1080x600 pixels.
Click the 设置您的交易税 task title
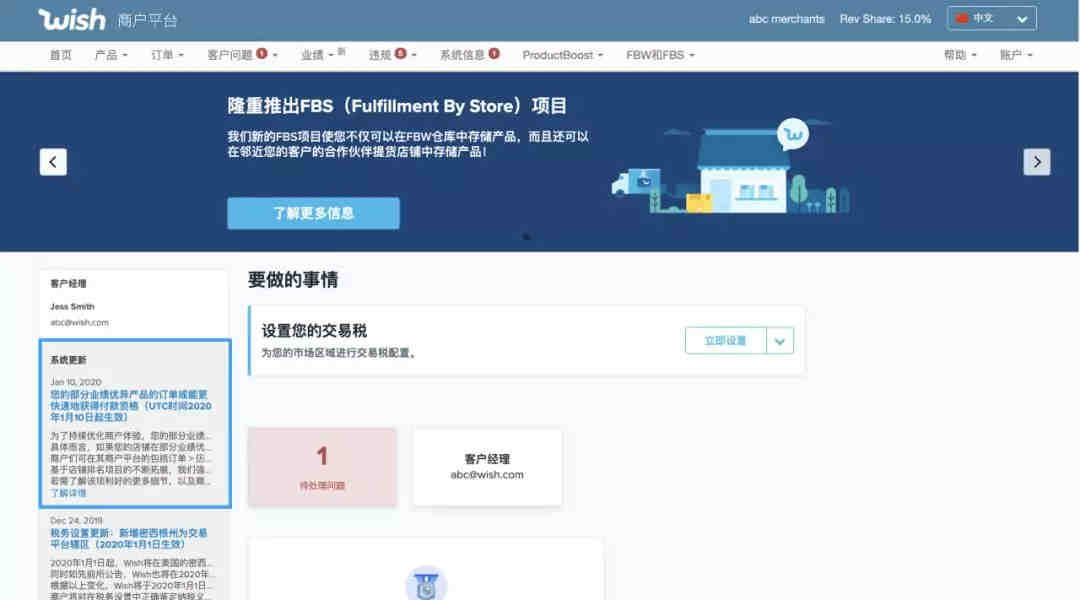[314, 331]
